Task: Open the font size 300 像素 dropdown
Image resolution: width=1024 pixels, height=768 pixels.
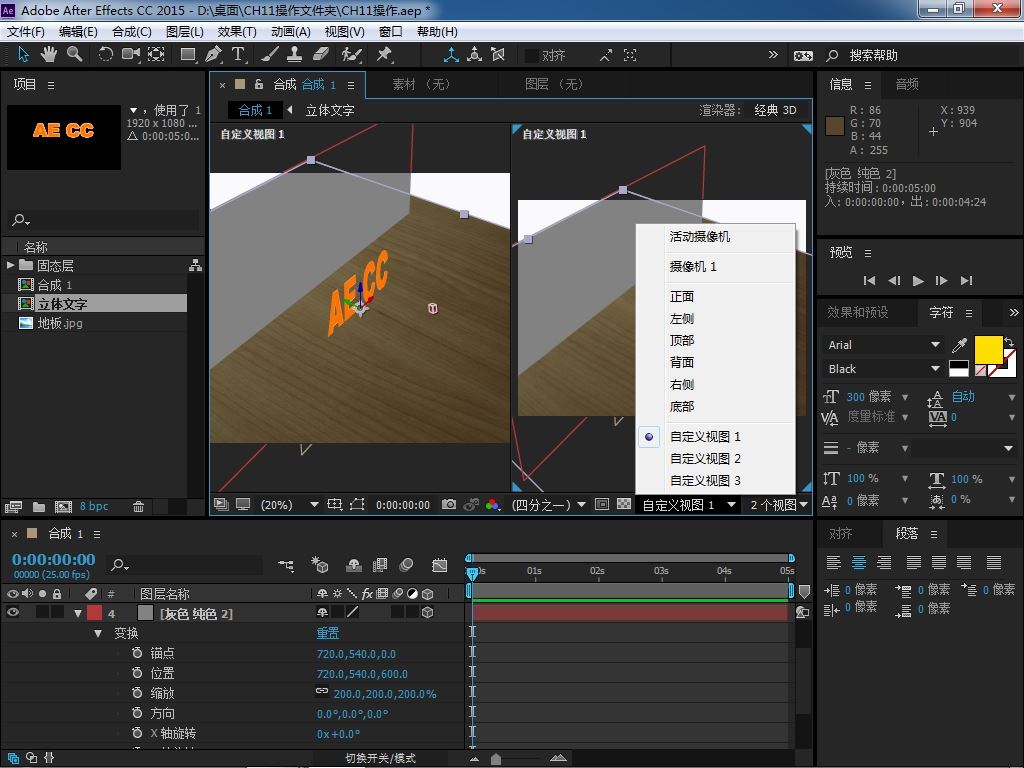Action: coord(905,396)
